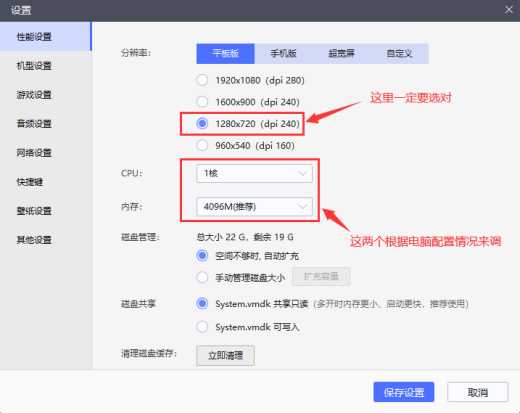Open 音频设置 section

[34, 124]
